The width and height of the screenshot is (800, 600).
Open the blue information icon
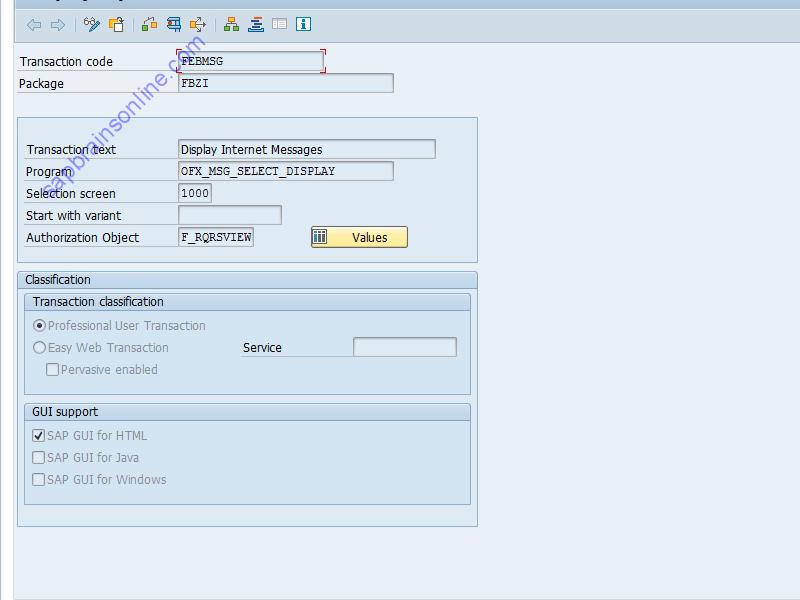[x=304, y=24]
